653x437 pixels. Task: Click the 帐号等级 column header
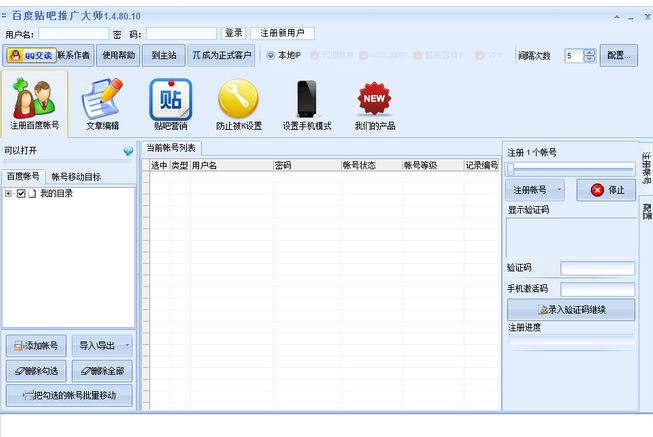coord(433,165)
